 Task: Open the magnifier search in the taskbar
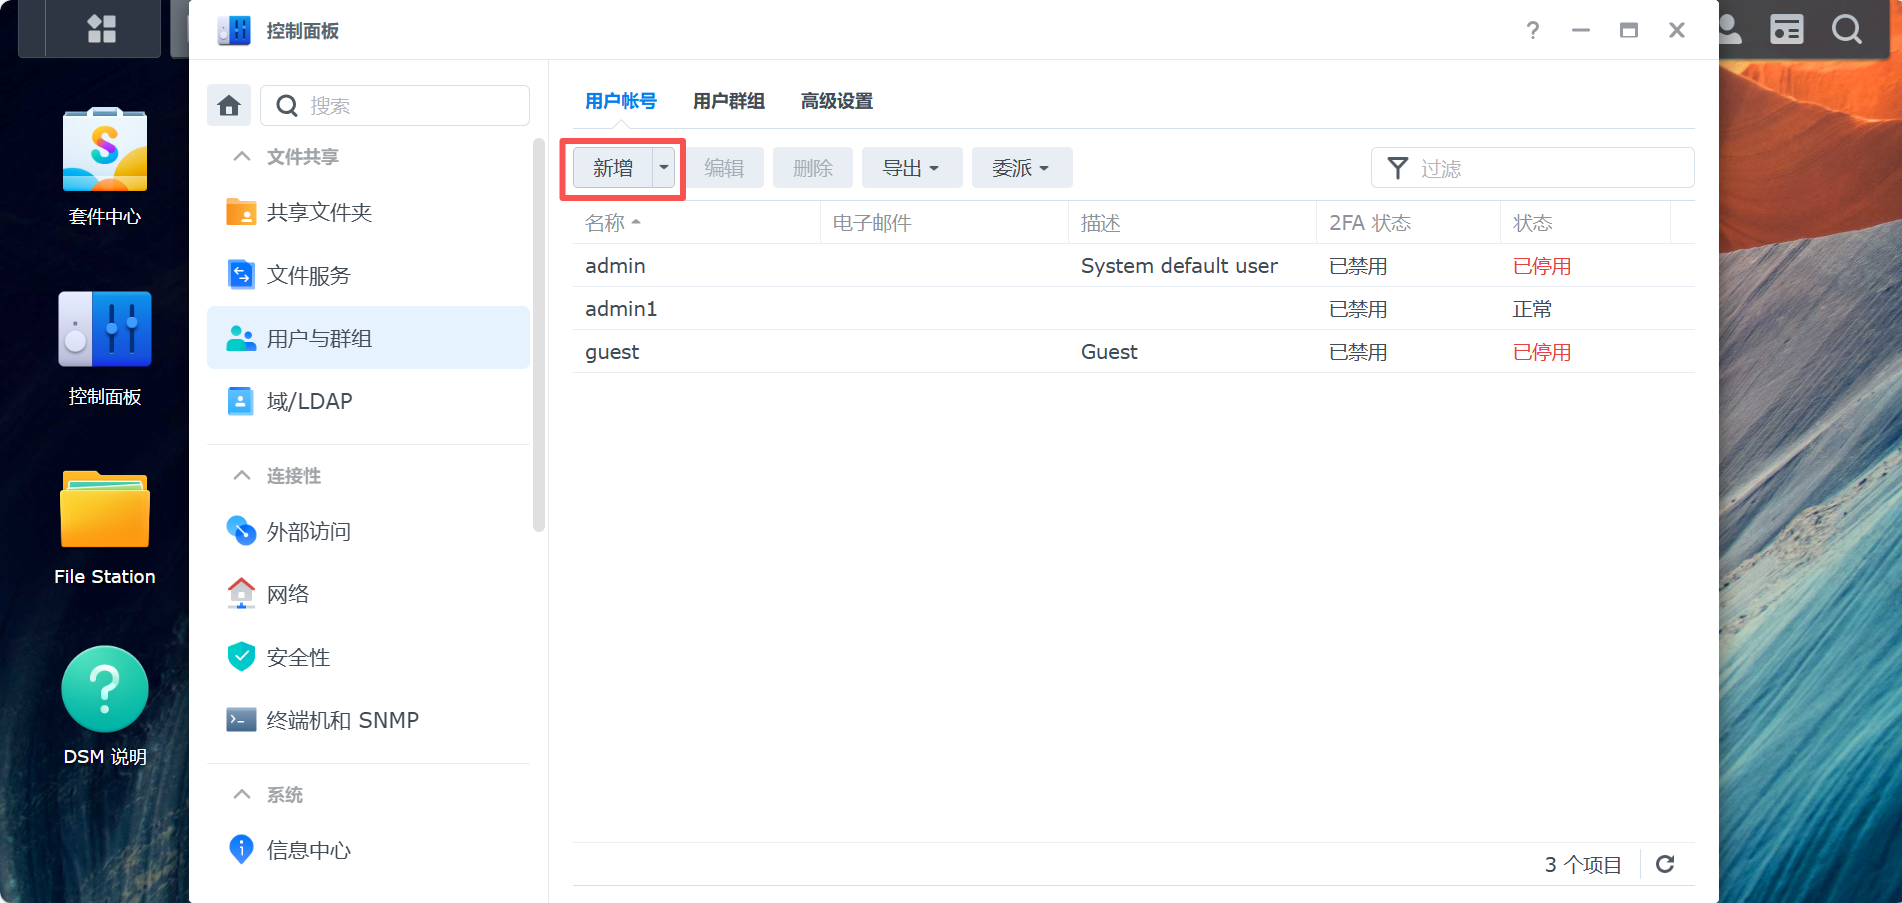click(1846, 29)
